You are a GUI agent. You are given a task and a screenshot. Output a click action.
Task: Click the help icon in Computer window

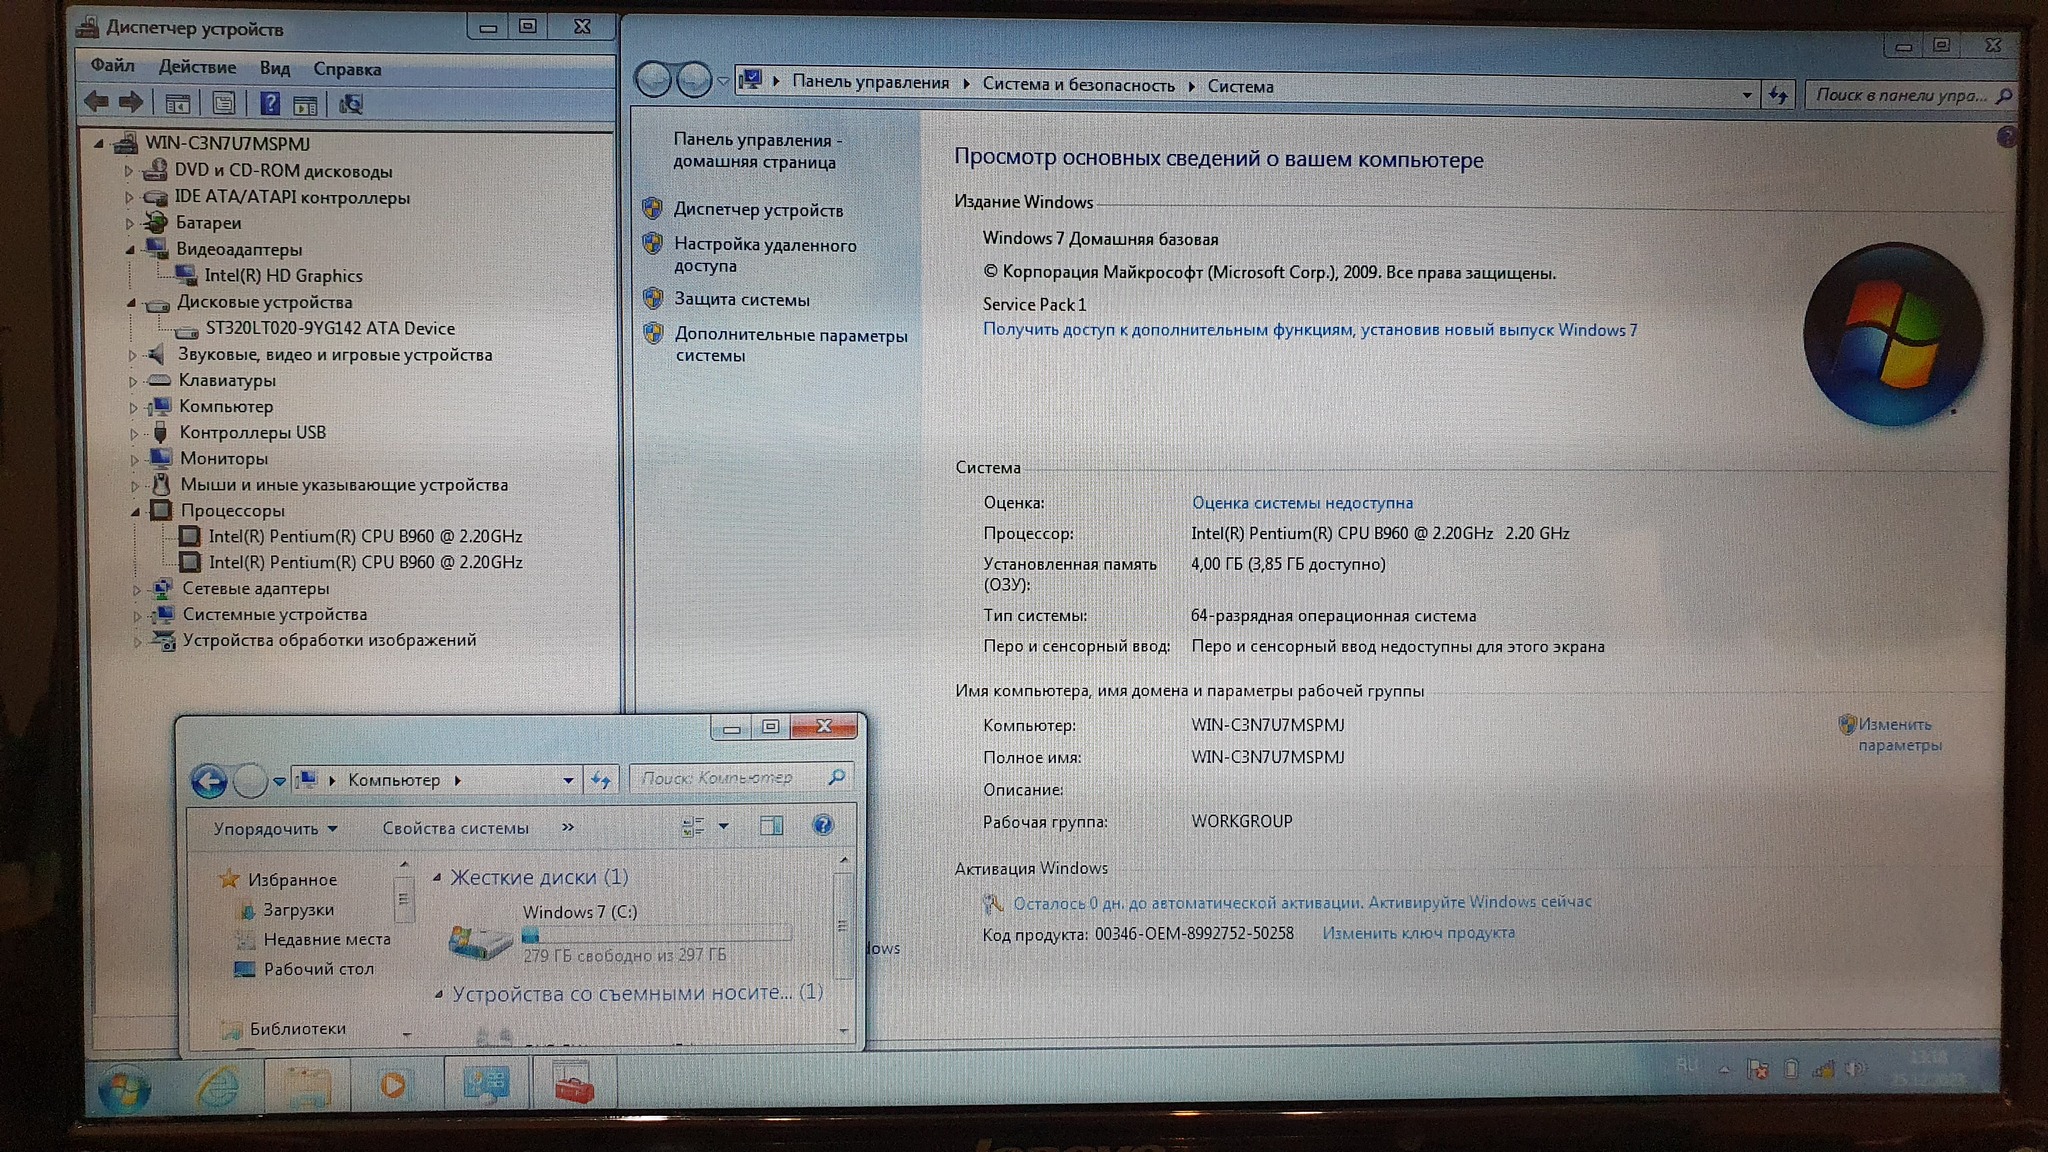[x=822, y=825]
